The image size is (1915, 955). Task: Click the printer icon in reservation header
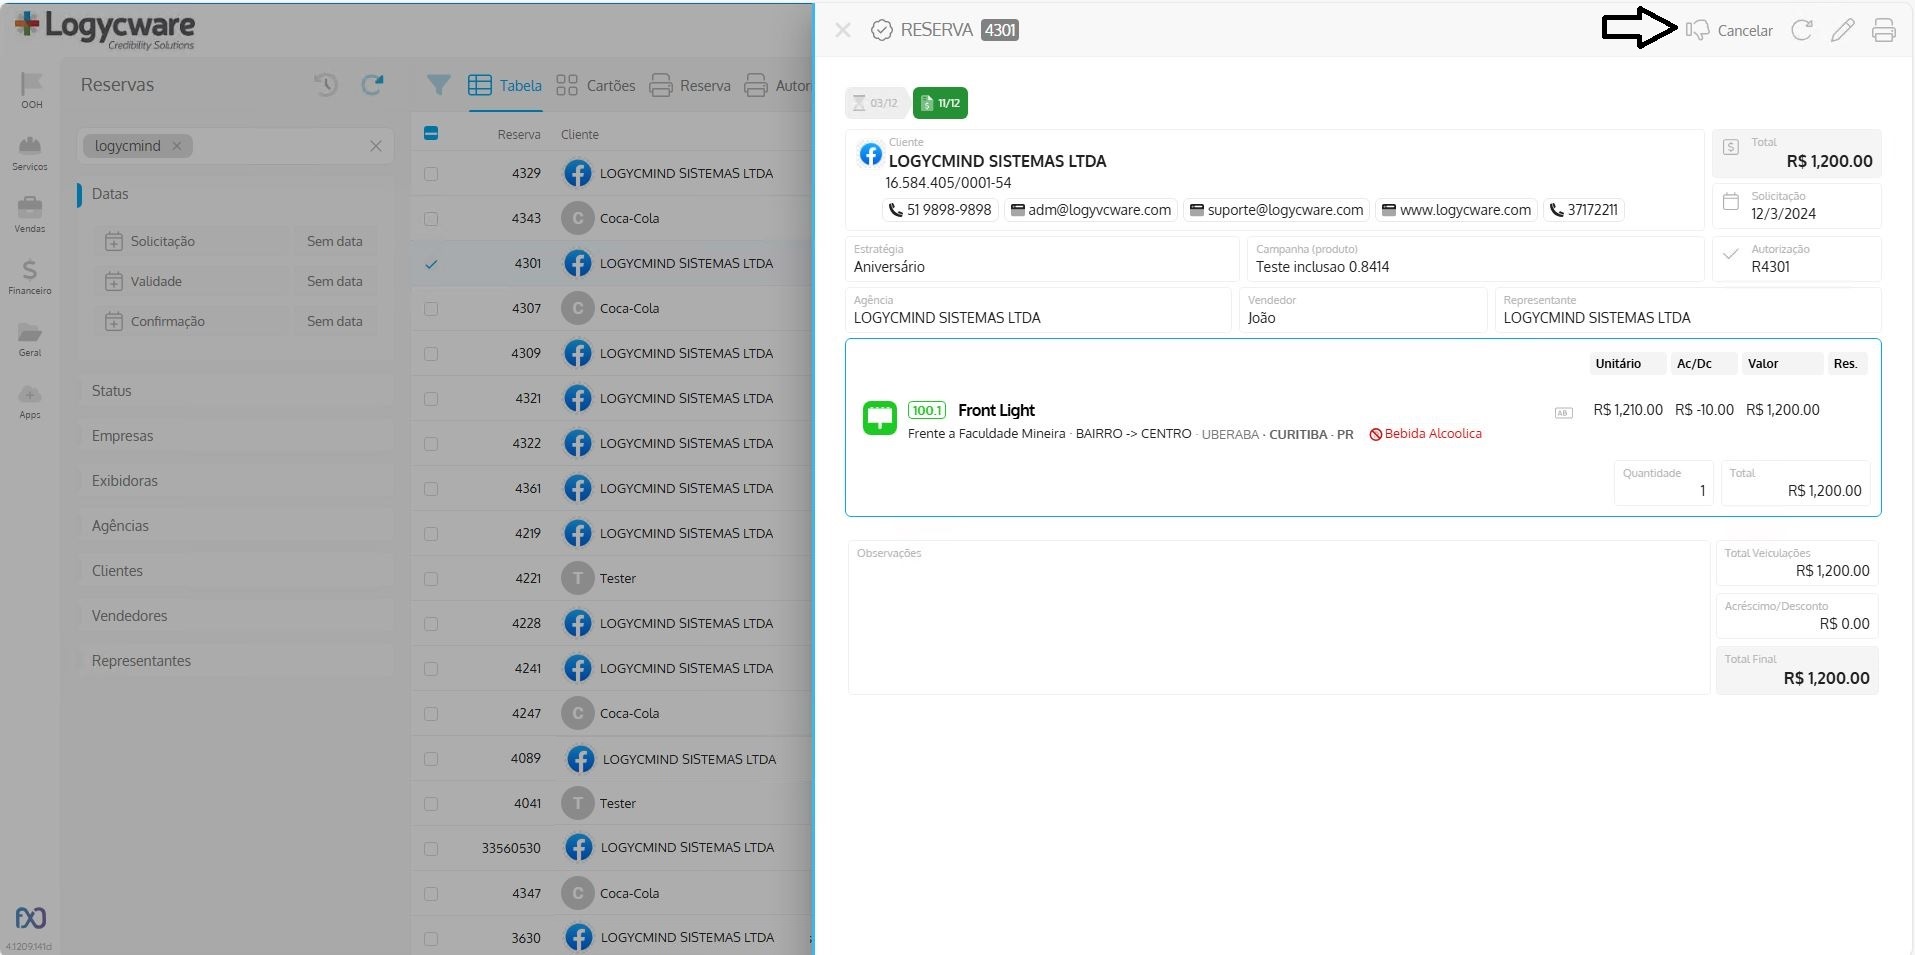1883,30
